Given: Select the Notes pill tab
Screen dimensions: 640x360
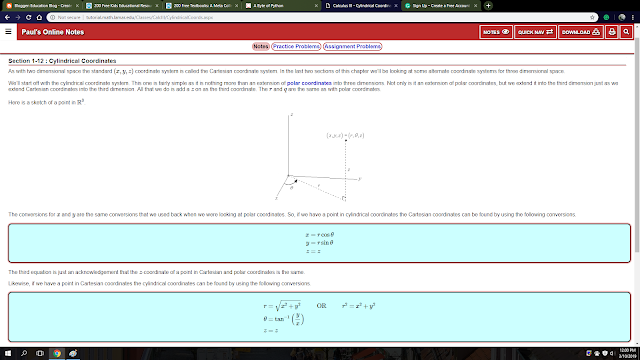Looking at the screenshot, I should (x=260, y=47).
